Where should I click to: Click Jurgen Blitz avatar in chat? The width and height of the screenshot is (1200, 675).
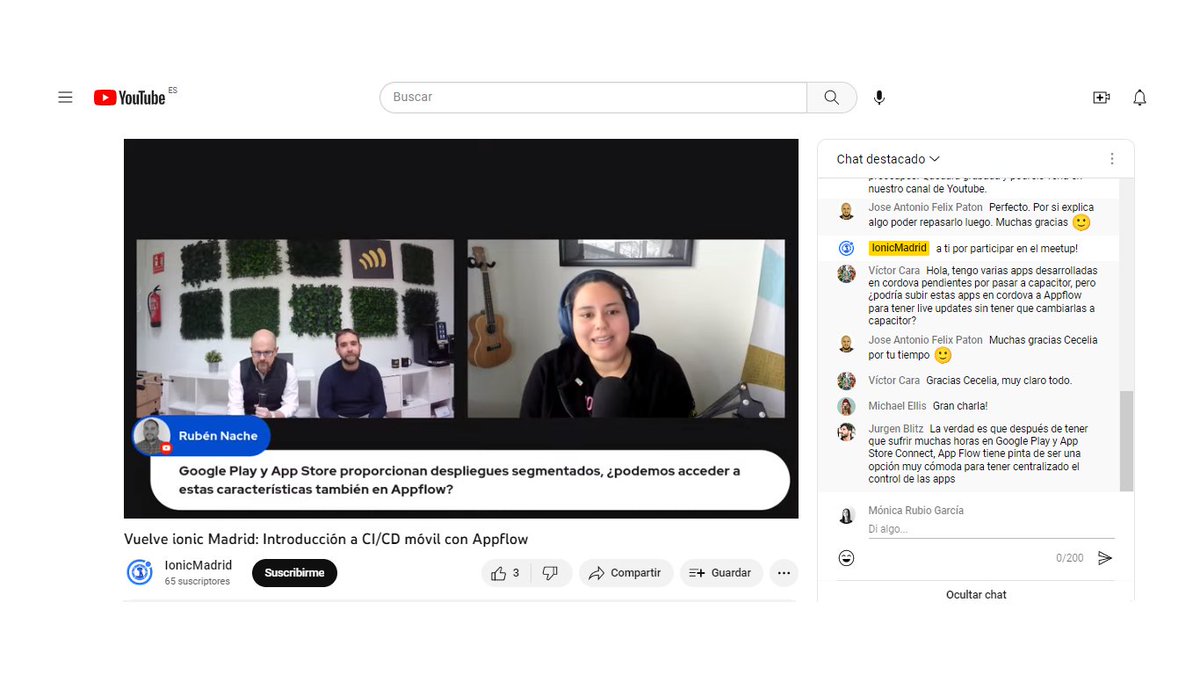847,432
